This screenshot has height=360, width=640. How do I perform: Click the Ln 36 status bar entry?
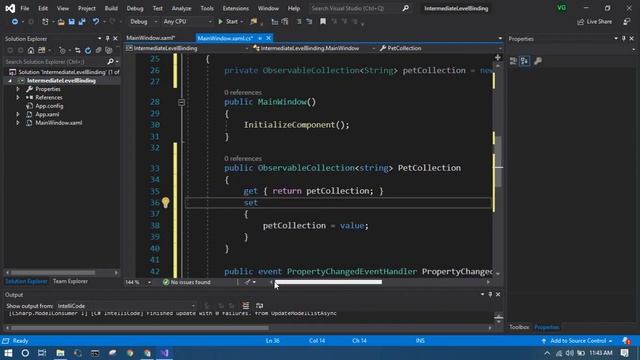click(273, 341)
